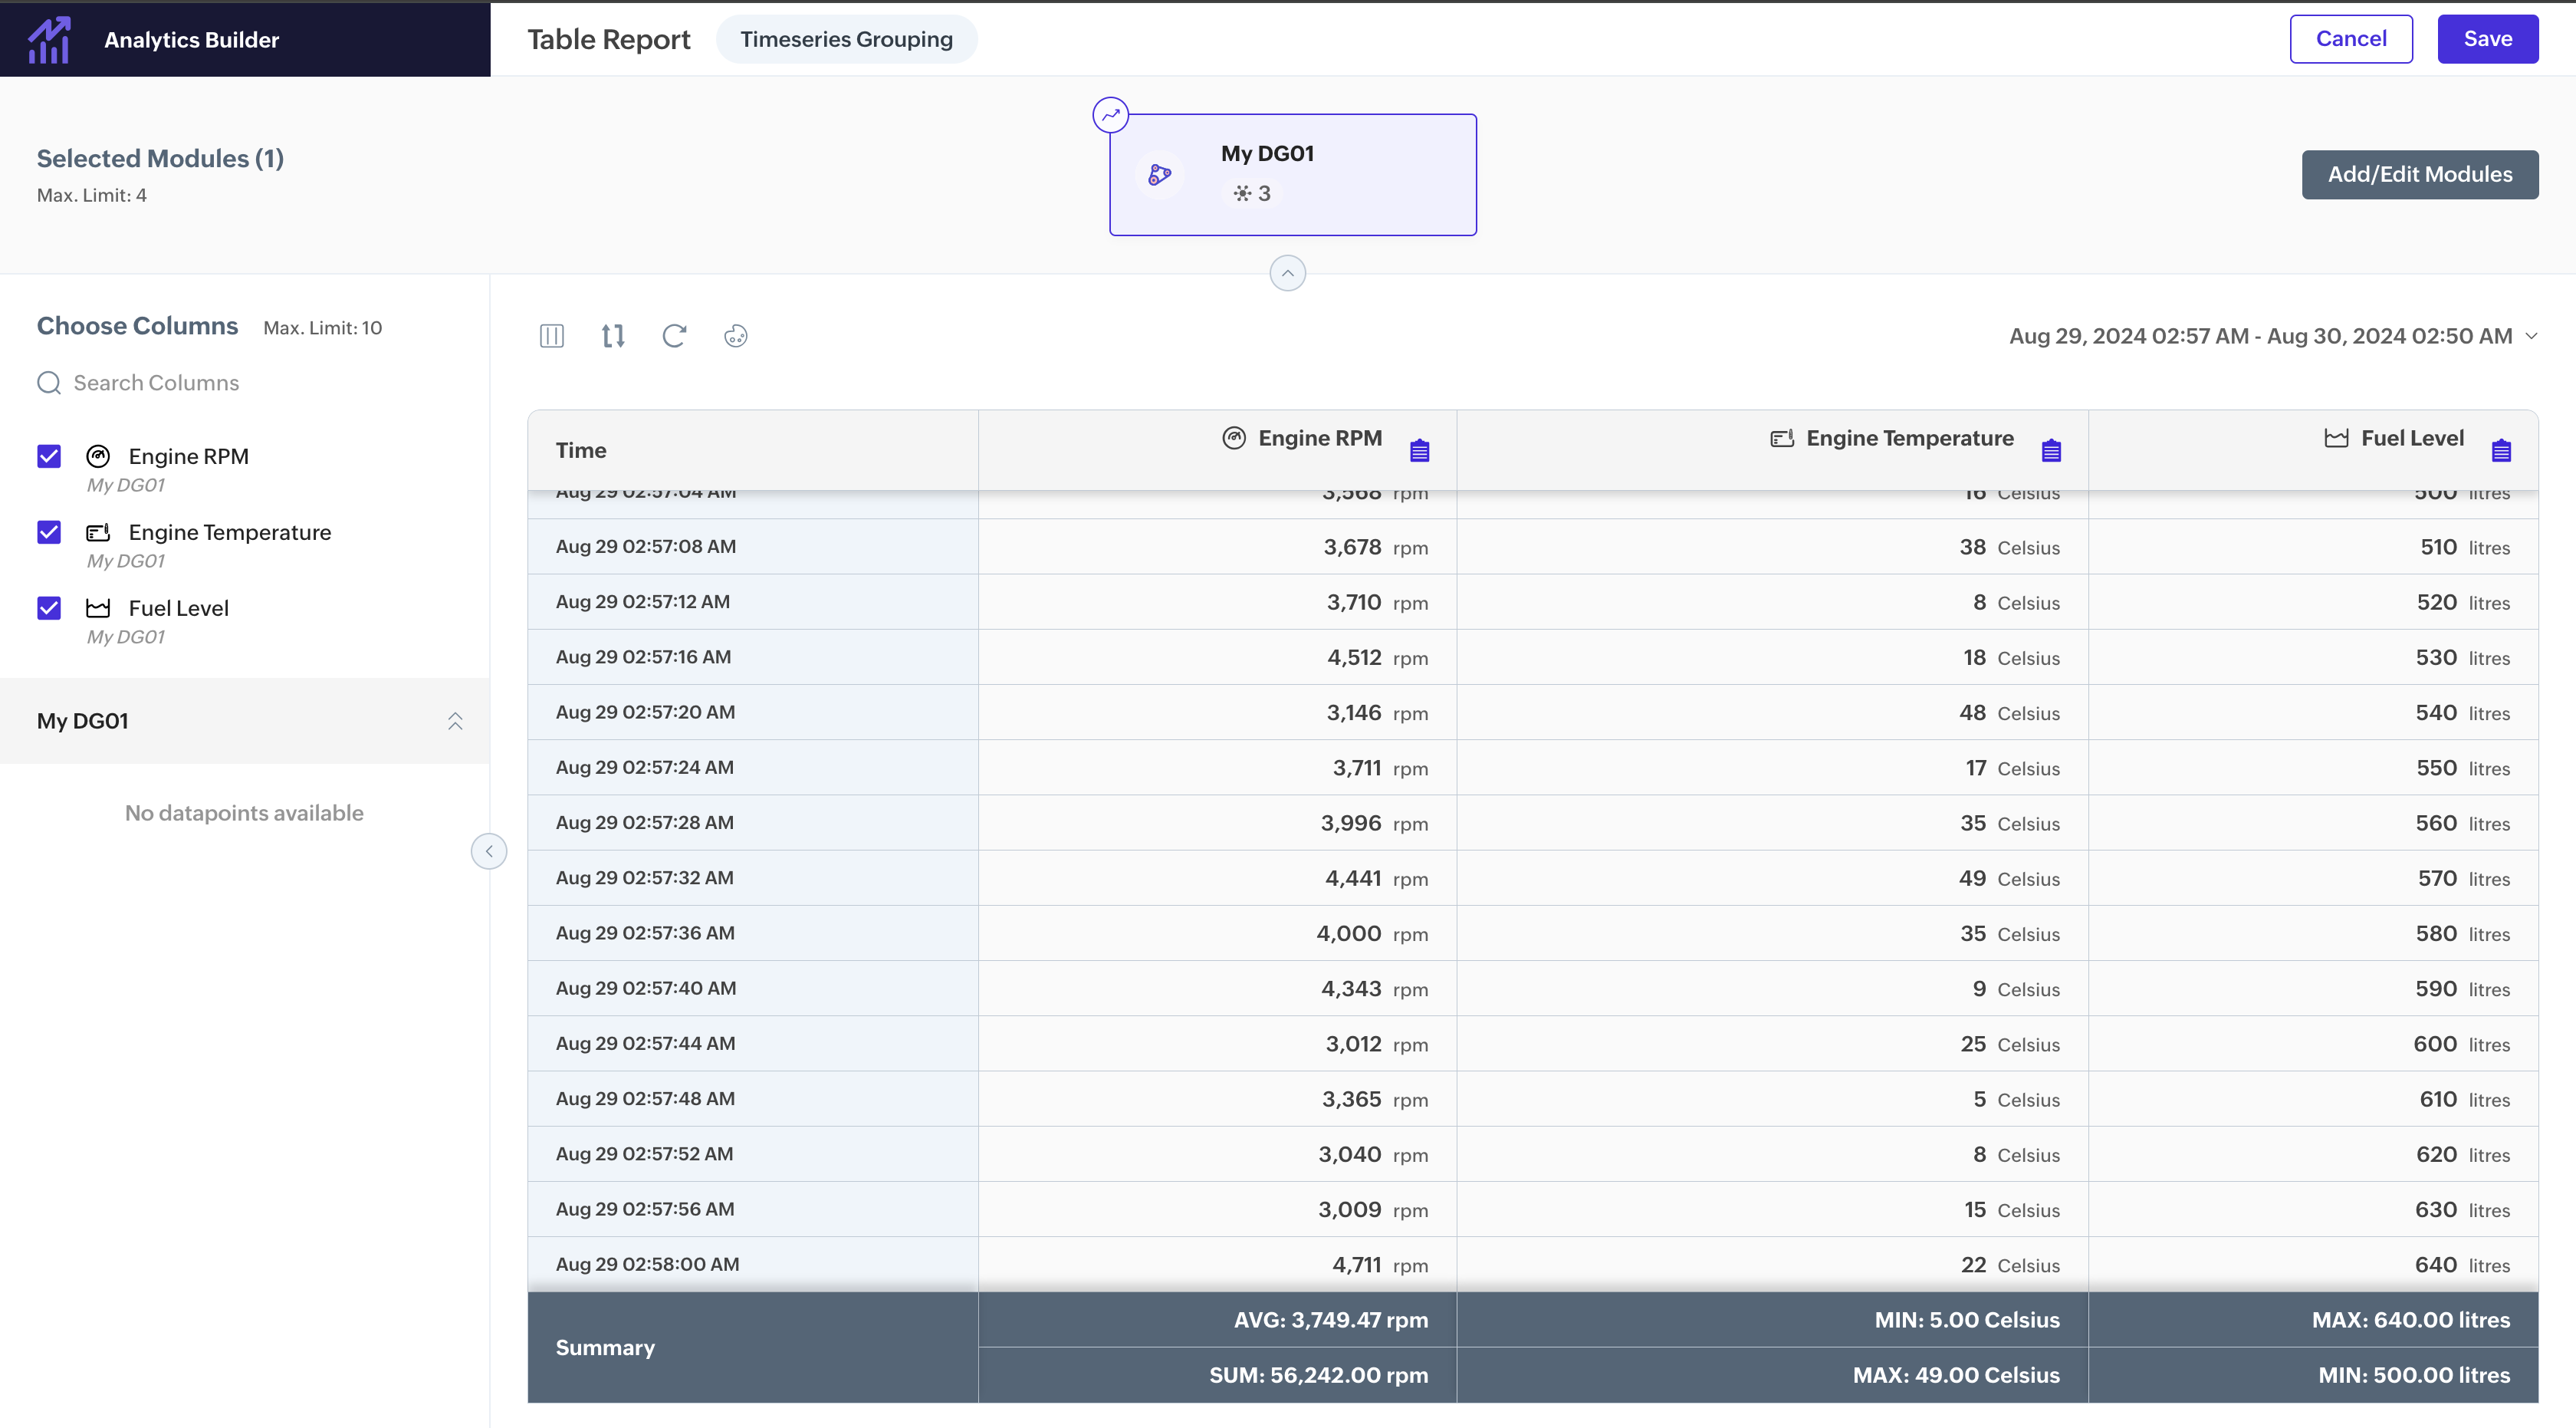
Task: Collapse the Choose Columns sidebar
Action: pos(489,851)
